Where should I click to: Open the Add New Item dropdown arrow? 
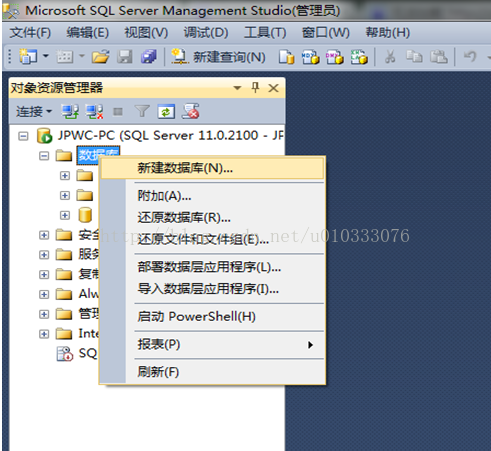point(82,56)
